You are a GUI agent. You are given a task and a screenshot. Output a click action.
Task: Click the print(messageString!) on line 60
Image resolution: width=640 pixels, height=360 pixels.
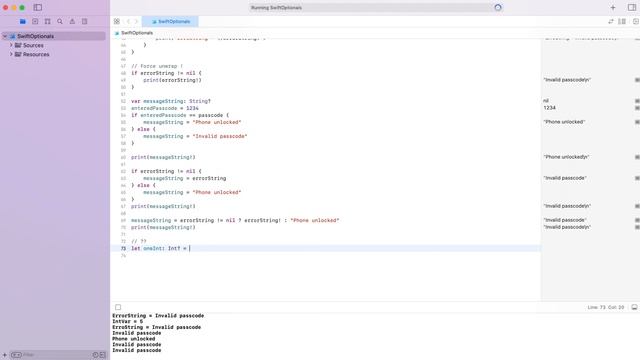163,157
